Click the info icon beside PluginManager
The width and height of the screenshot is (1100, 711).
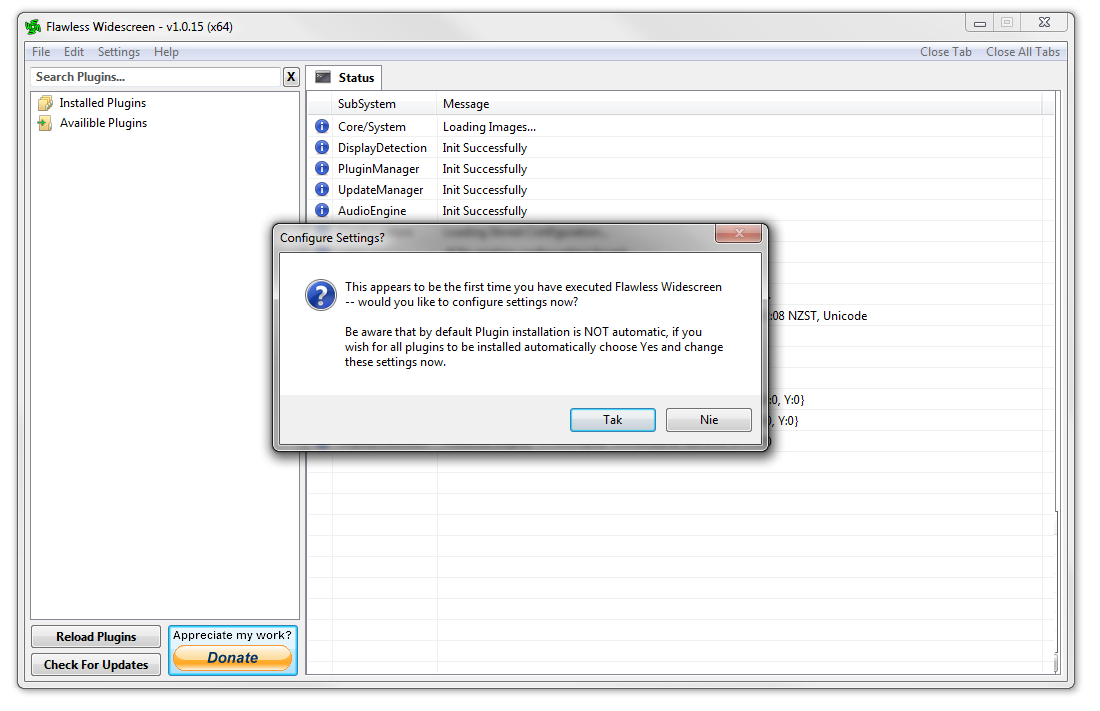pos(322,168)
